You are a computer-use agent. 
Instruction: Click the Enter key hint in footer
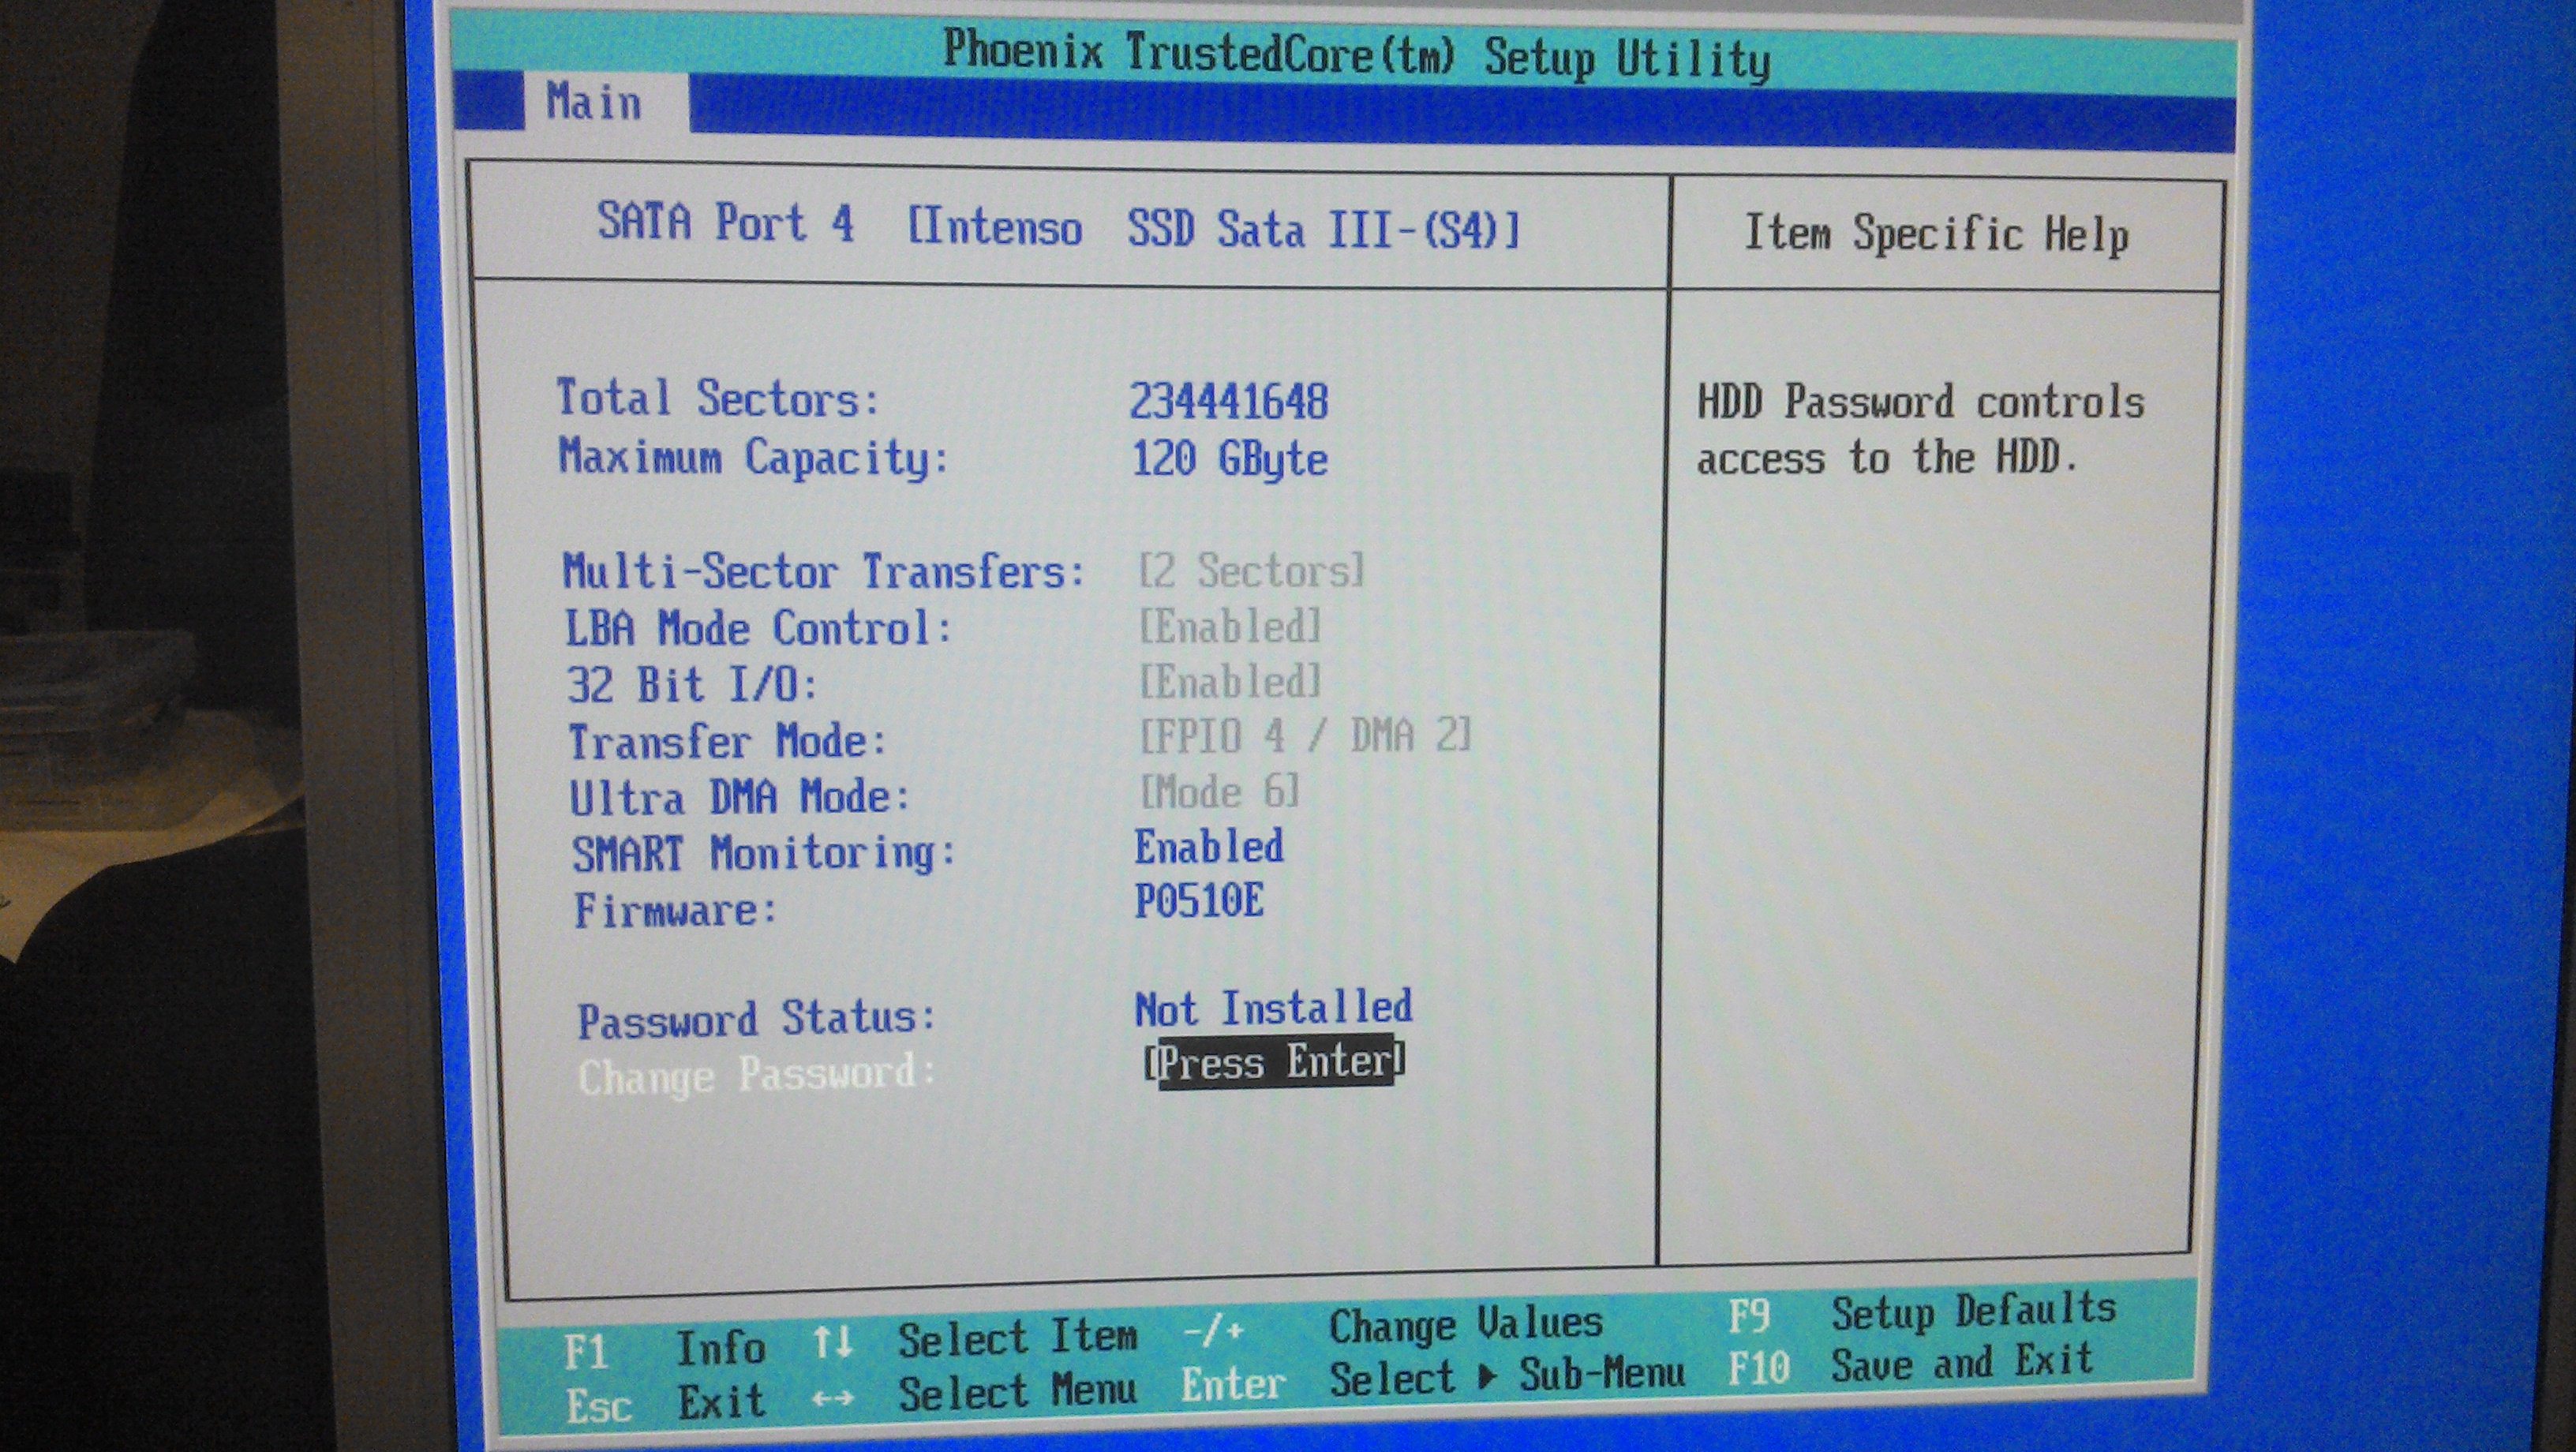[1233, 1385]
